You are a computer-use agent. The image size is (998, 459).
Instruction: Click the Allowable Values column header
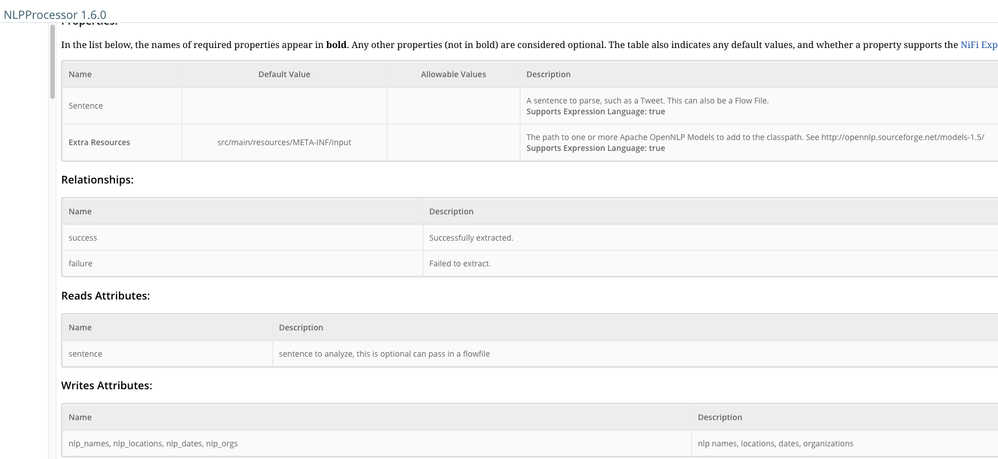click(x=453, y=74)
